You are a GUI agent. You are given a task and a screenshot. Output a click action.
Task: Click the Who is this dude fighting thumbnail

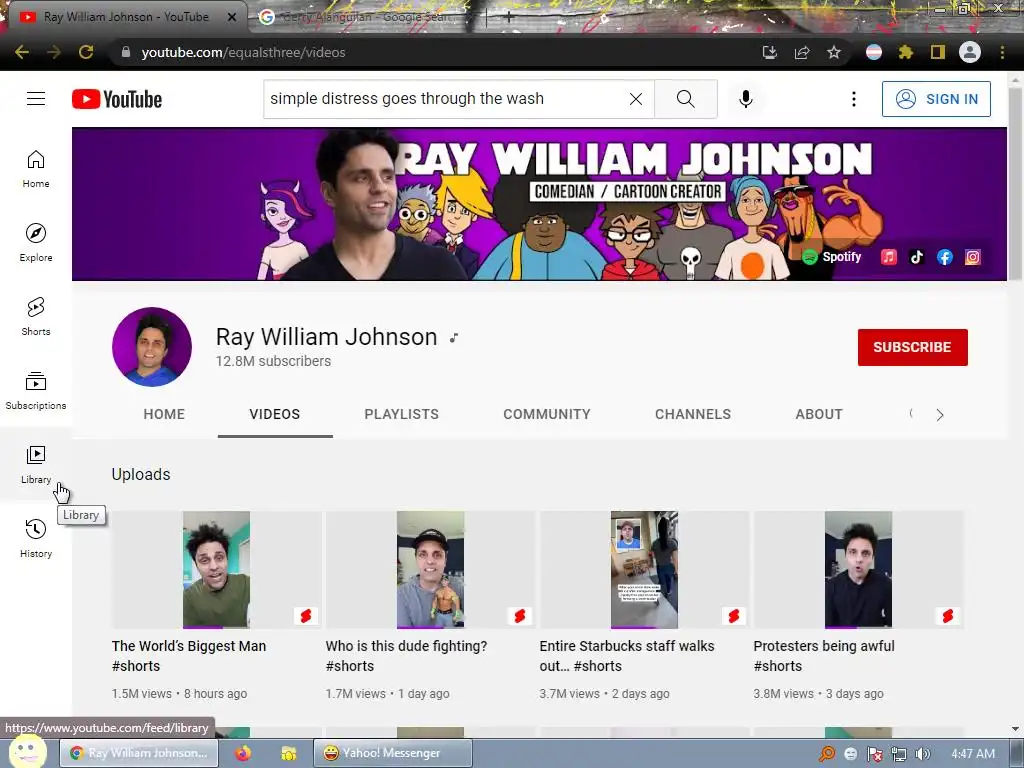[430, 569]
